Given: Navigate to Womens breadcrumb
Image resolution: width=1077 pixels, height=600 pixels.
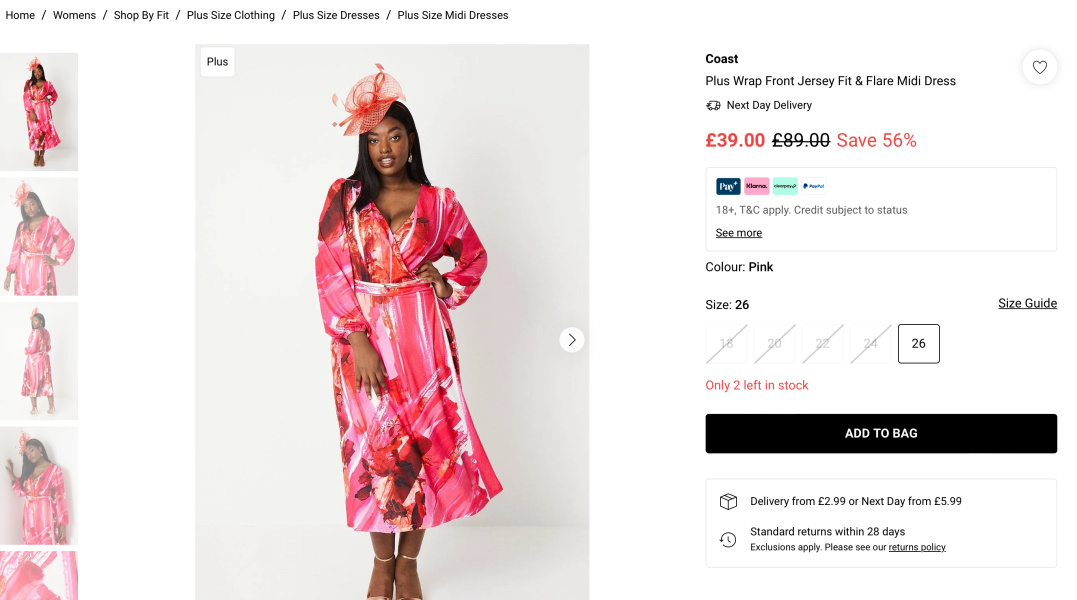Looking at the screenshot, I should pos(74,15).
